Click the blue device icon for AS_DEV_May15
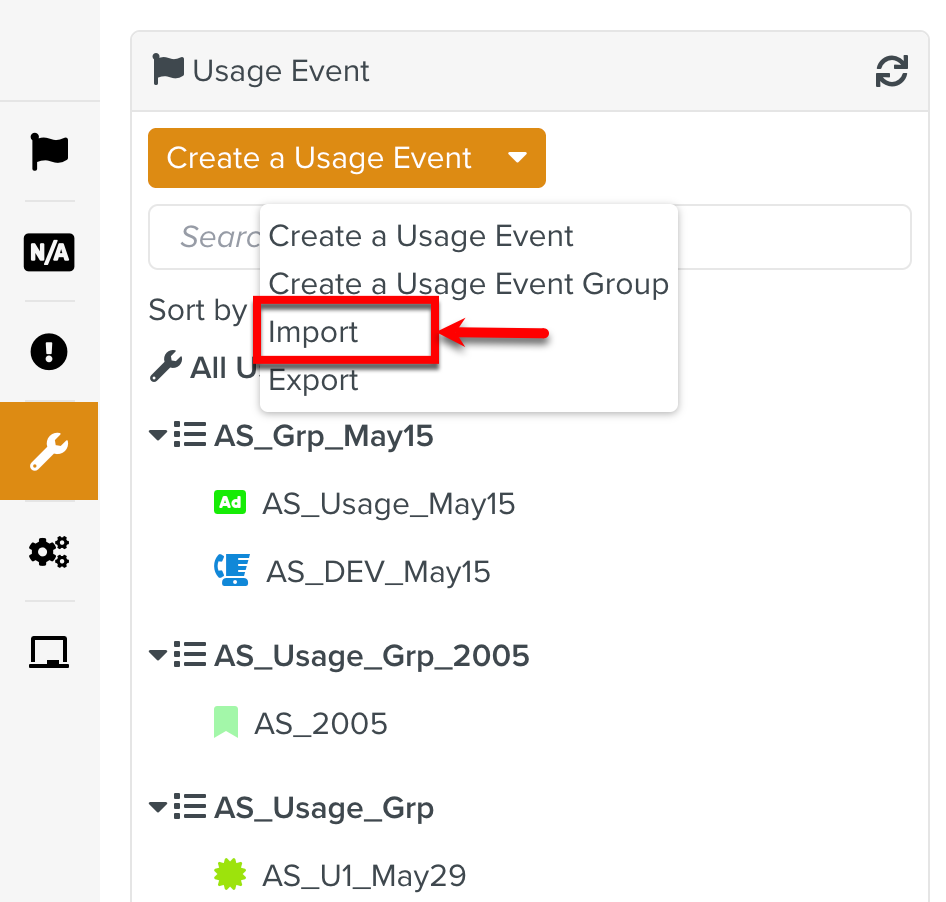Image resolution: width=946 pixels, height=902 pixels. point(232,570)
